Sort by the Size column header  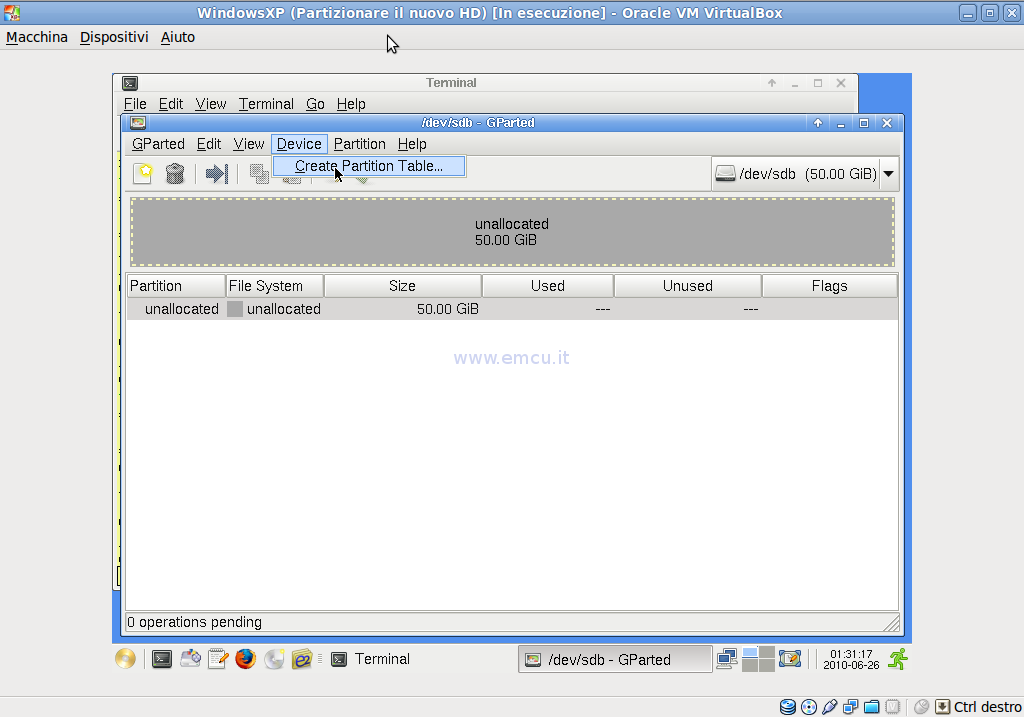(402, 286)
